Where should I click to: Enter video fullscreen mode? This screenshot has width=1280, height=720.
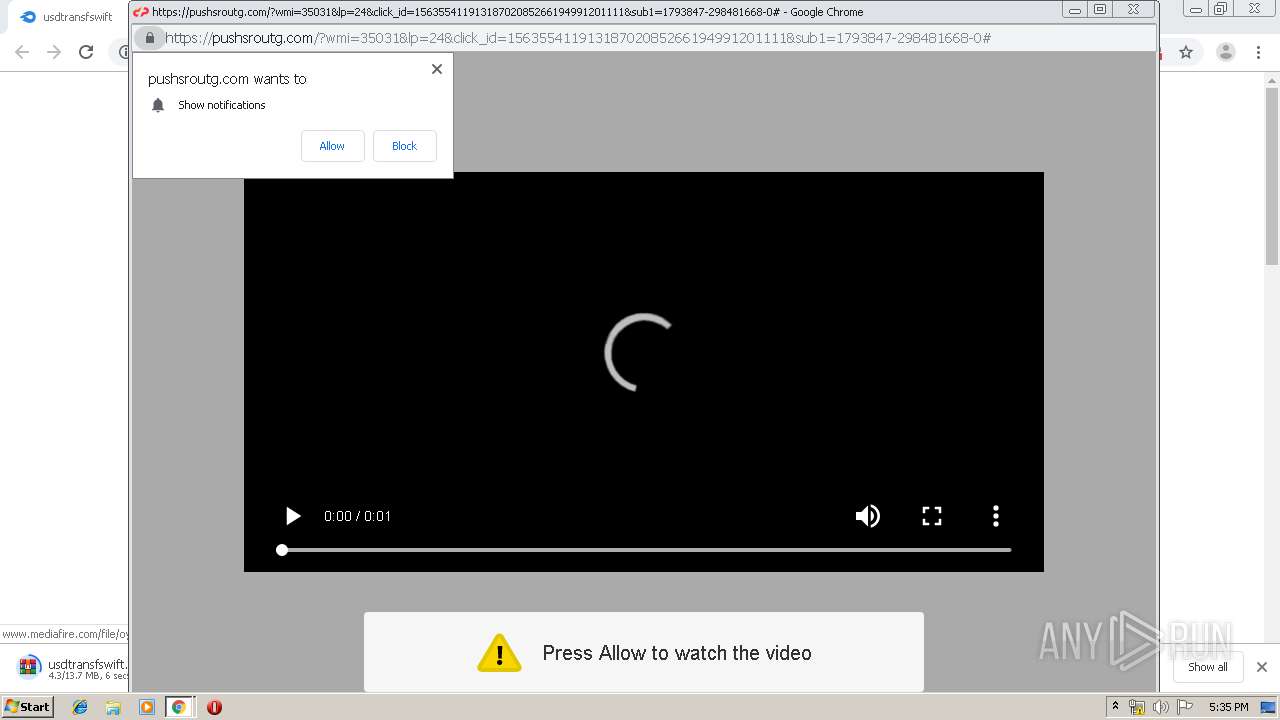(932, 516)
